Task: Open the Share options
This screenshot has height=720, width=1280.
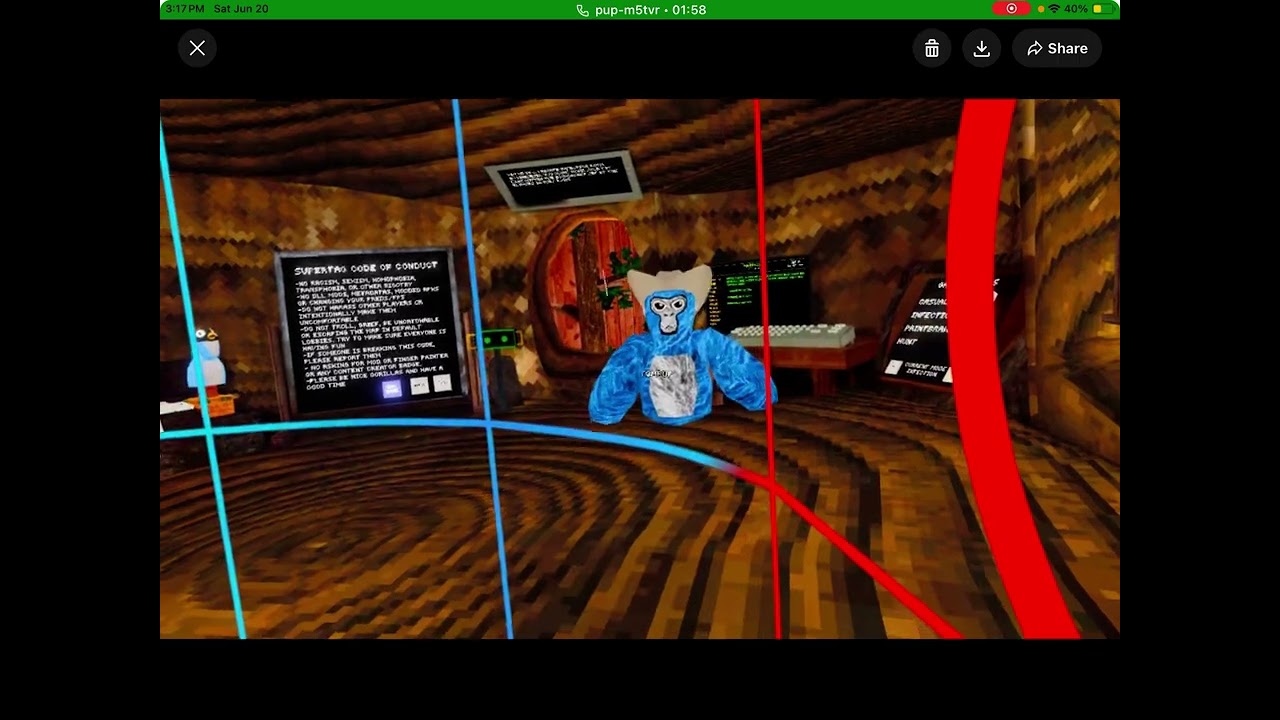Action: point(1057,48)
